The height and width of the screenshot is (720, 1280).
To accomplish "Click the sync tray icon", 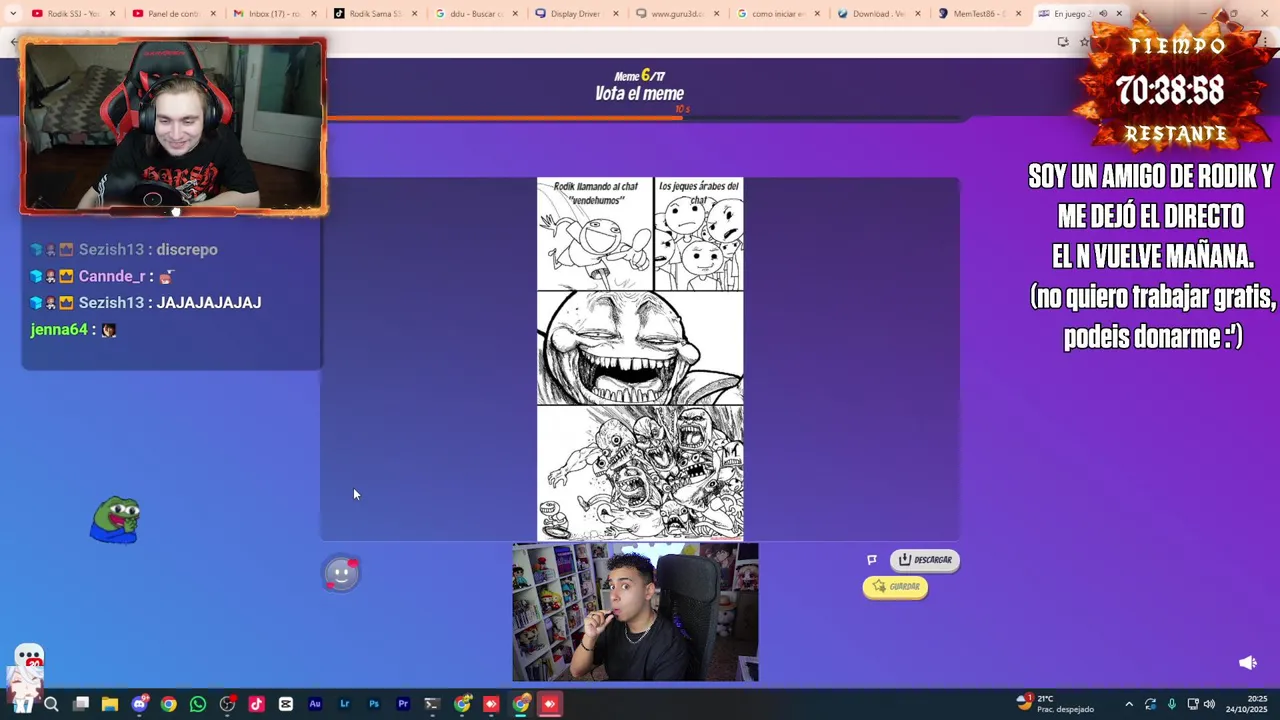I will click(1150, 704).
